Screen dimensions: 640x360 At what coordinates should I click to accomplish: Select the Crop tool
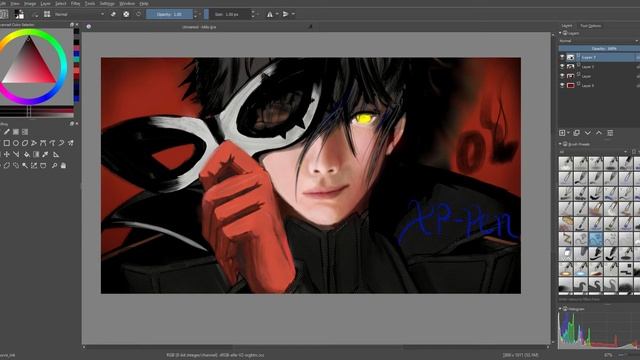16,154
